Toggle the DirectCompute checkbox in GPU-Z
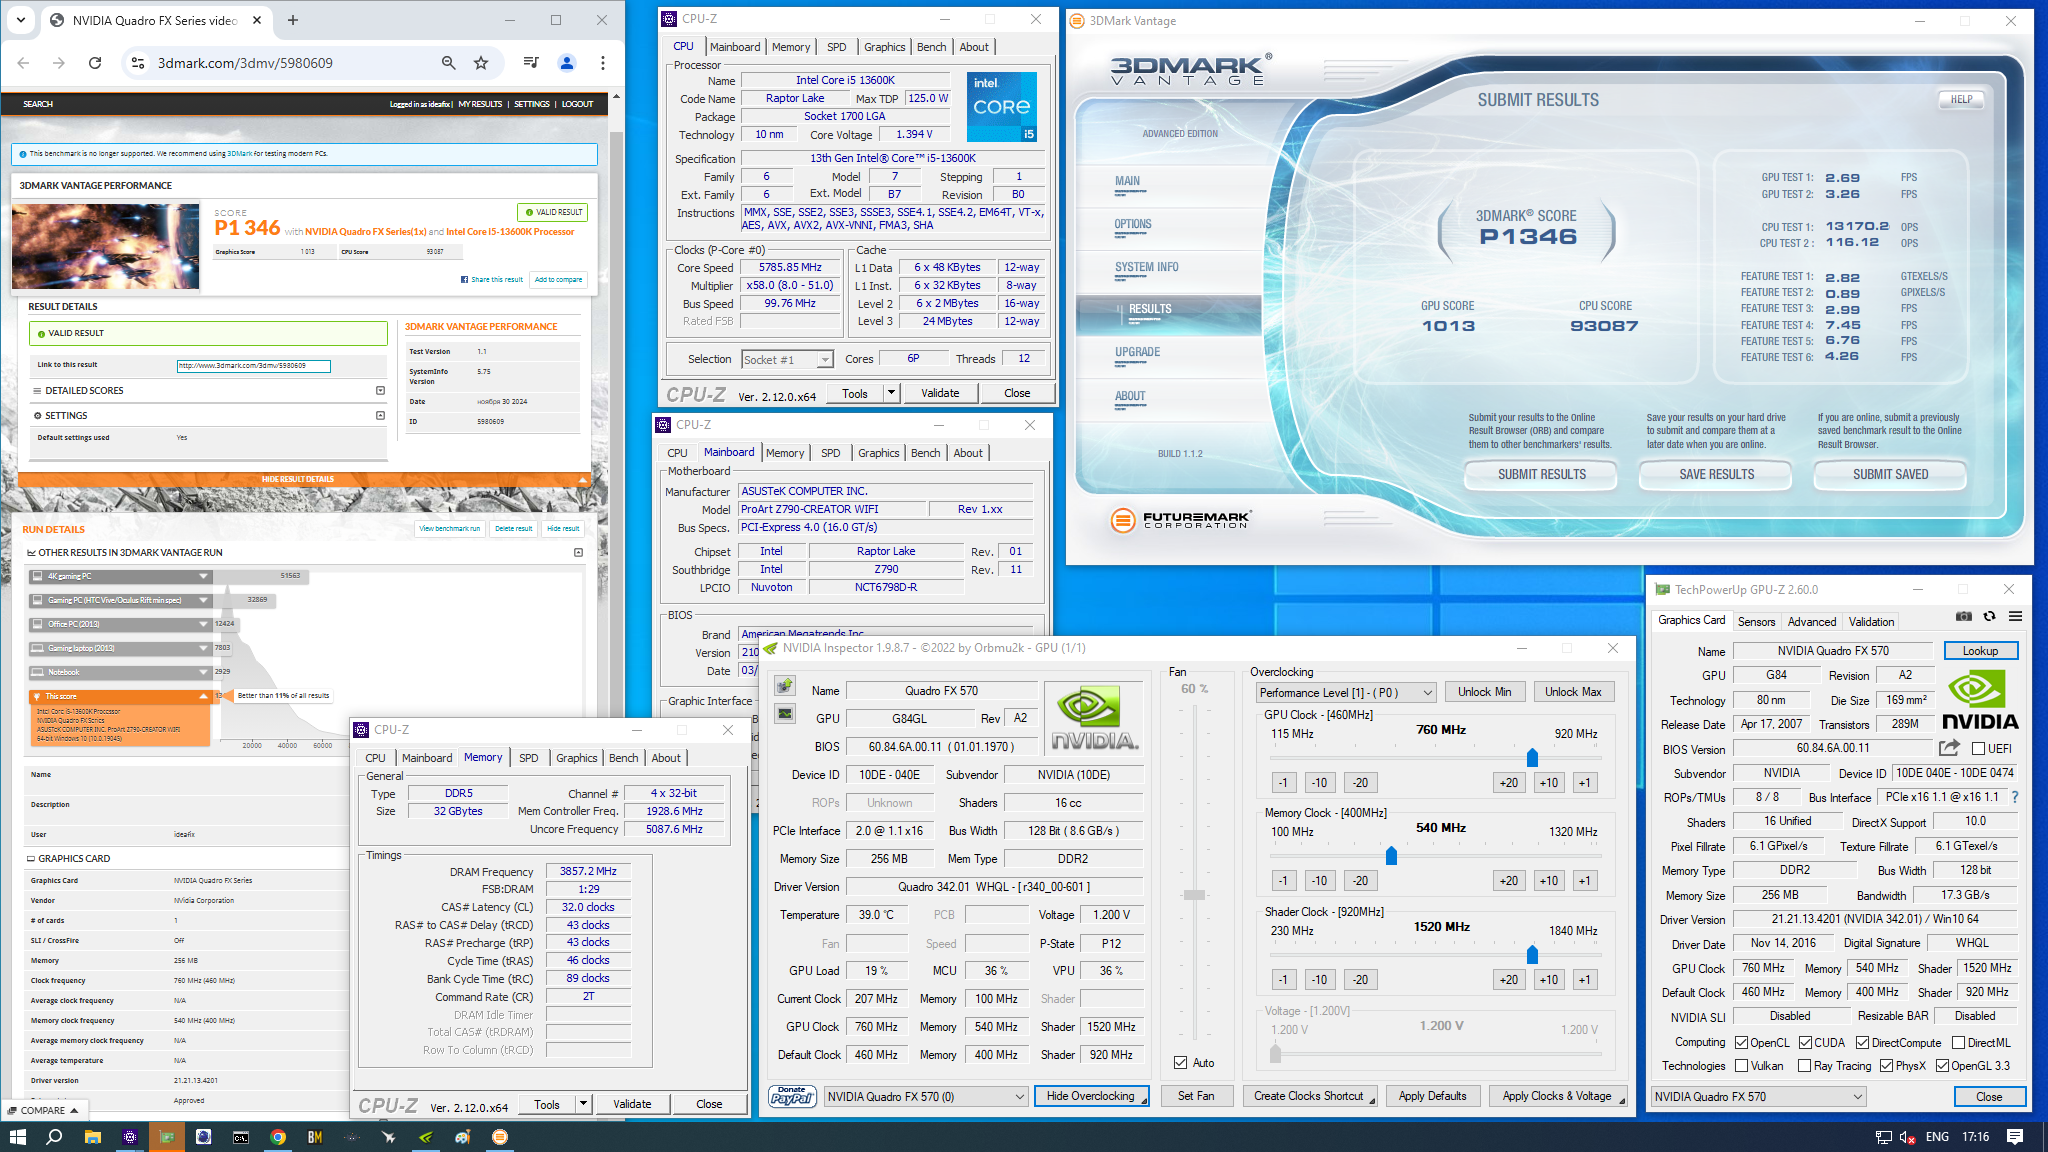Screen dimensions: 2048x1152 click(1863, 1043)
